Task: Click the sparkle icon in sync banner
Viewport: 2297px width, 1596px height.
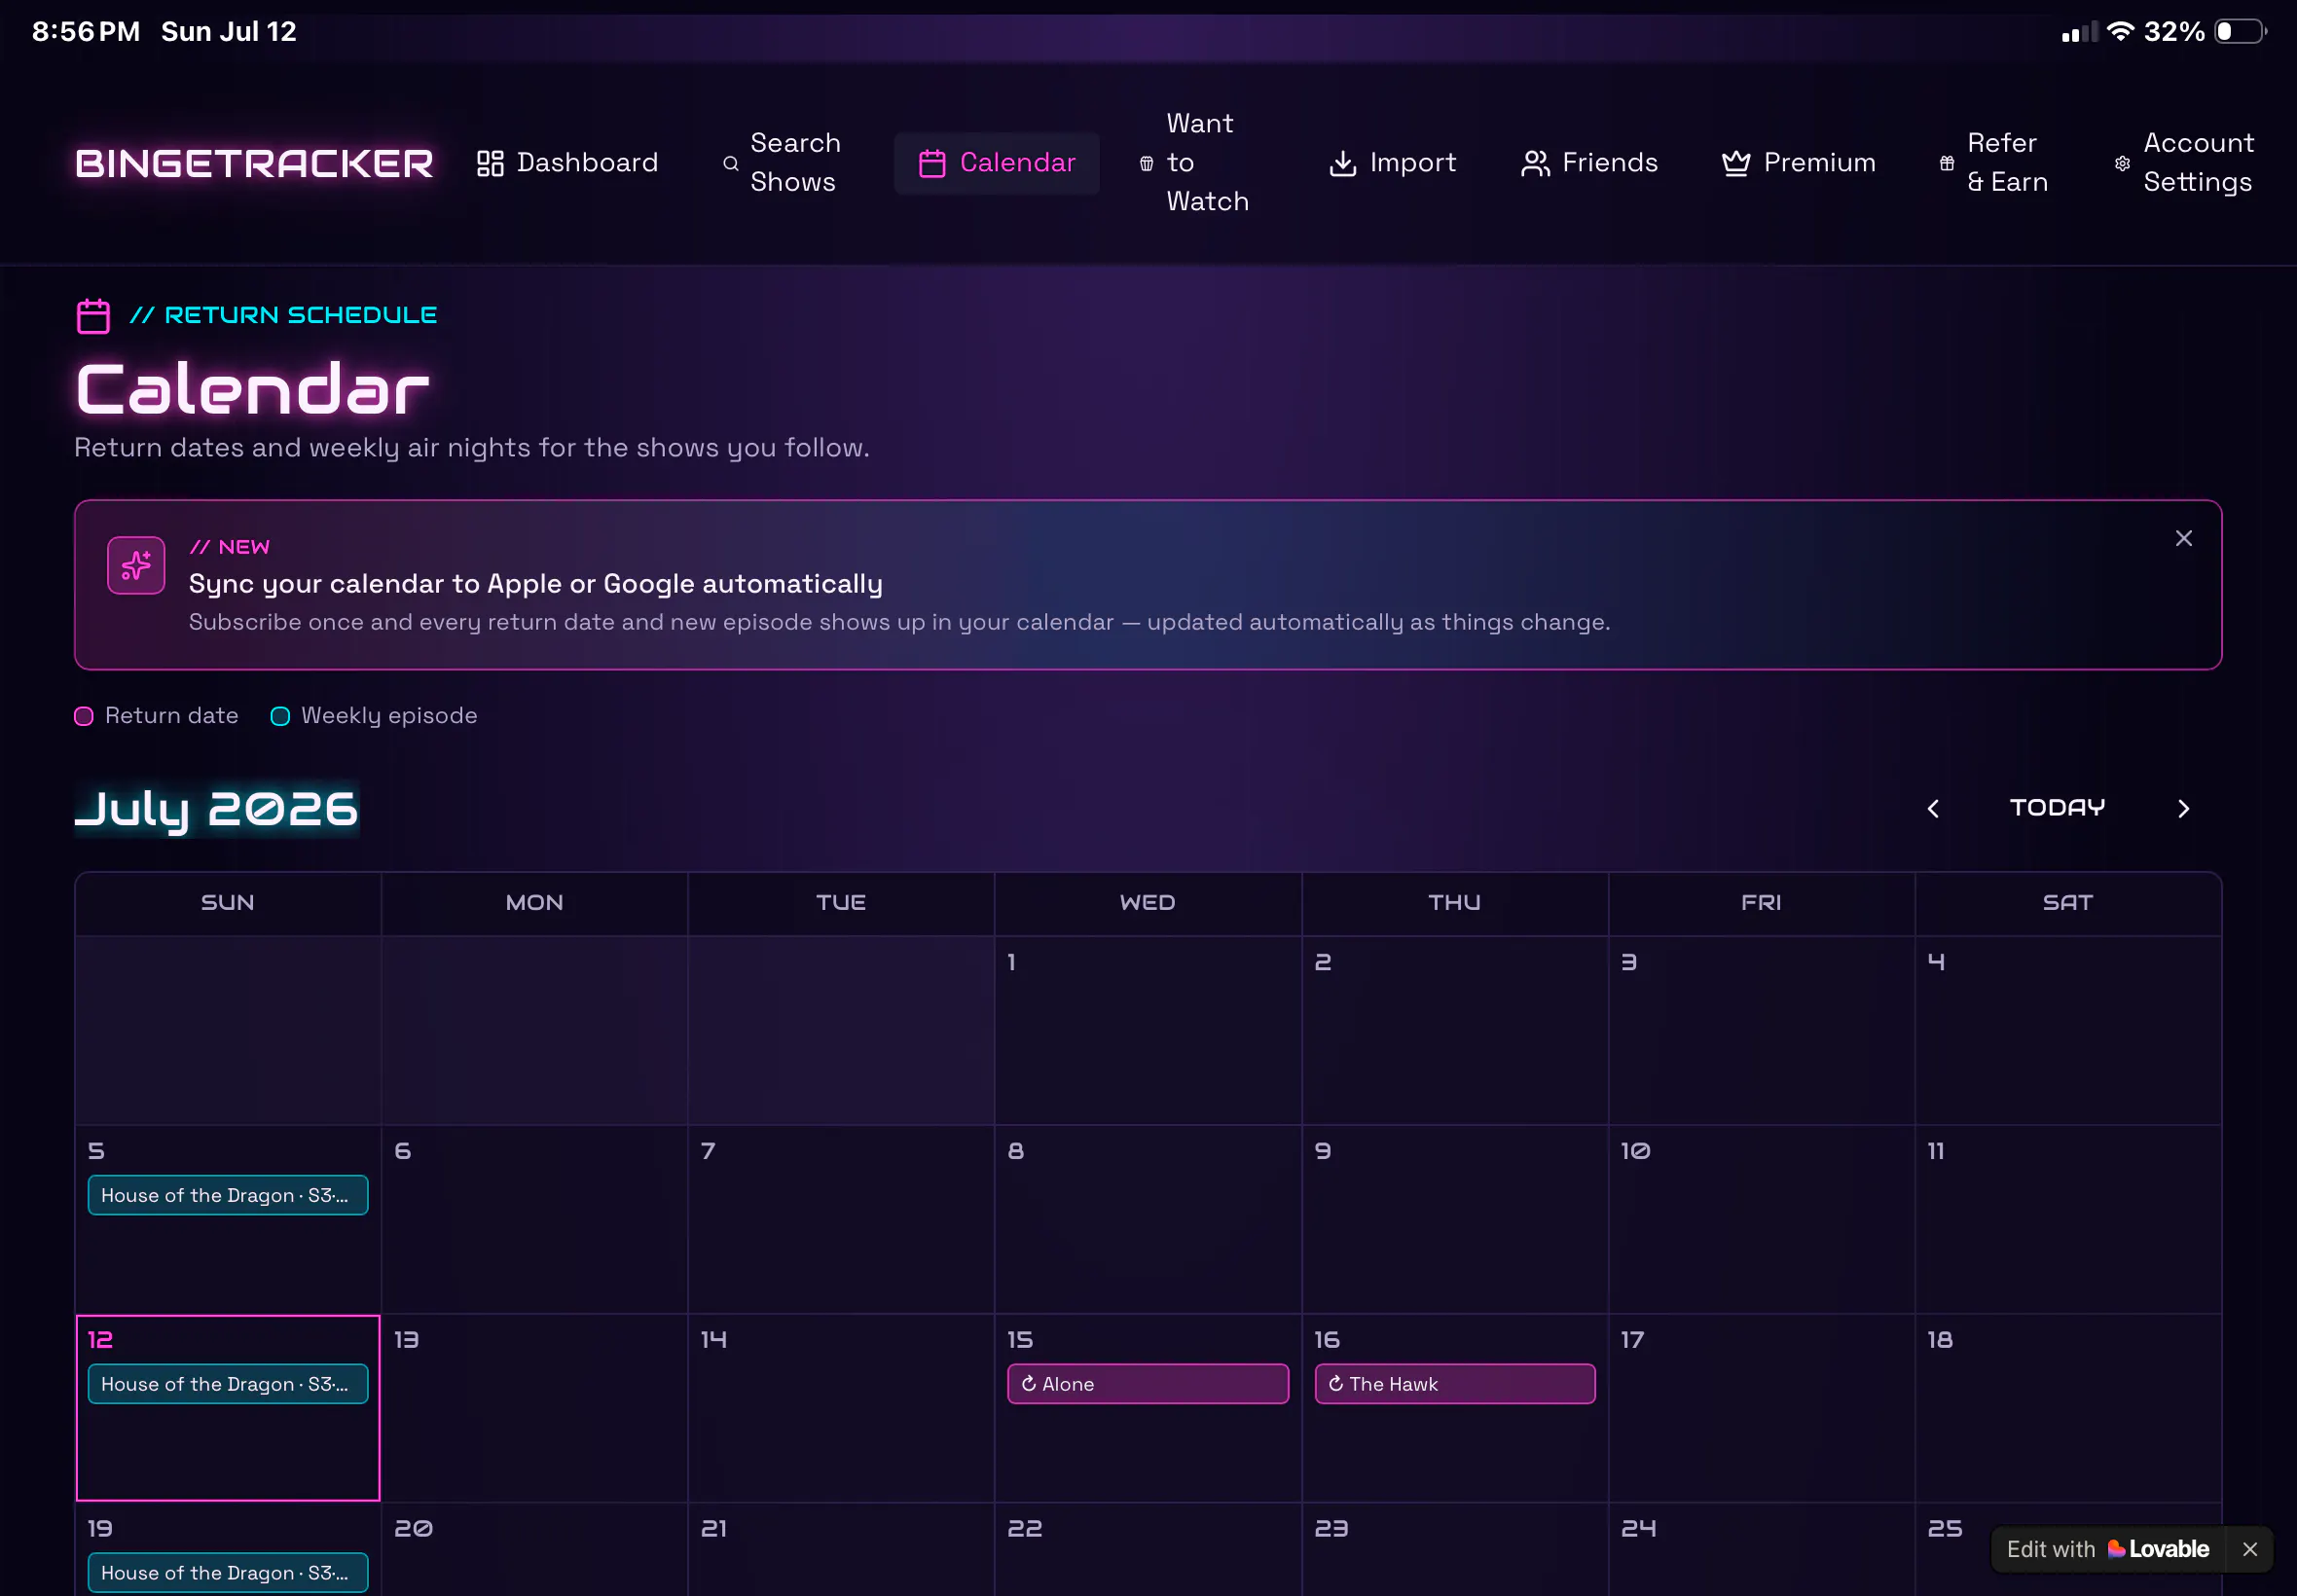Action: (x=136, y=566)
